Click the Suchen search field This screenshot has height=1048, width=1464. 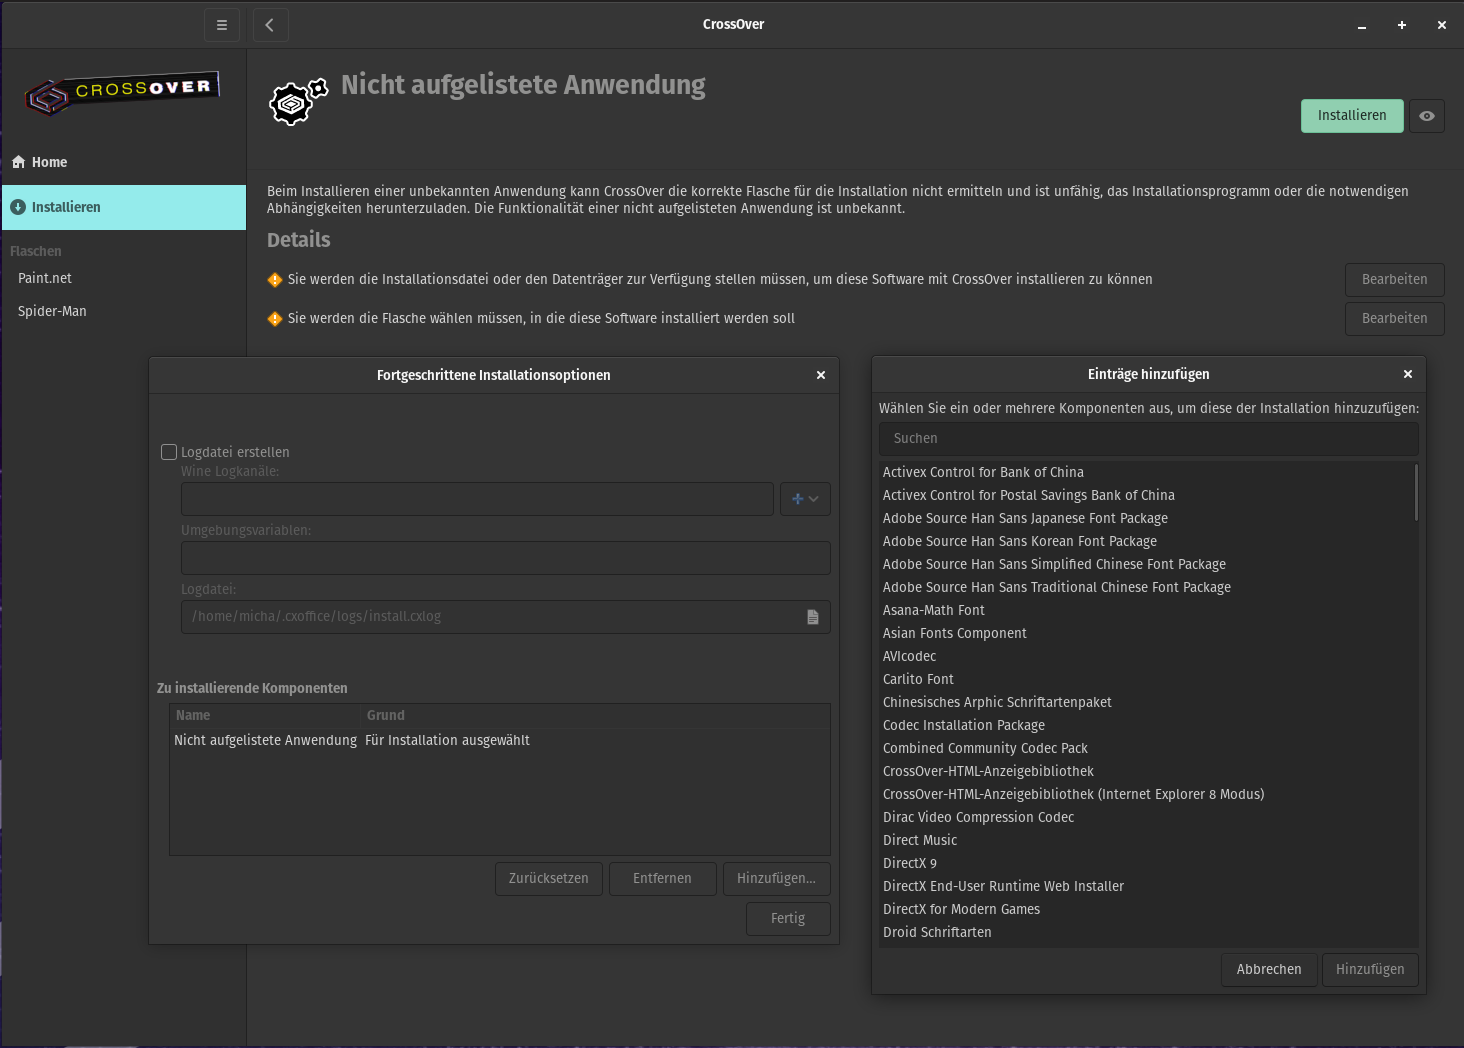[x=1149, y=439]
